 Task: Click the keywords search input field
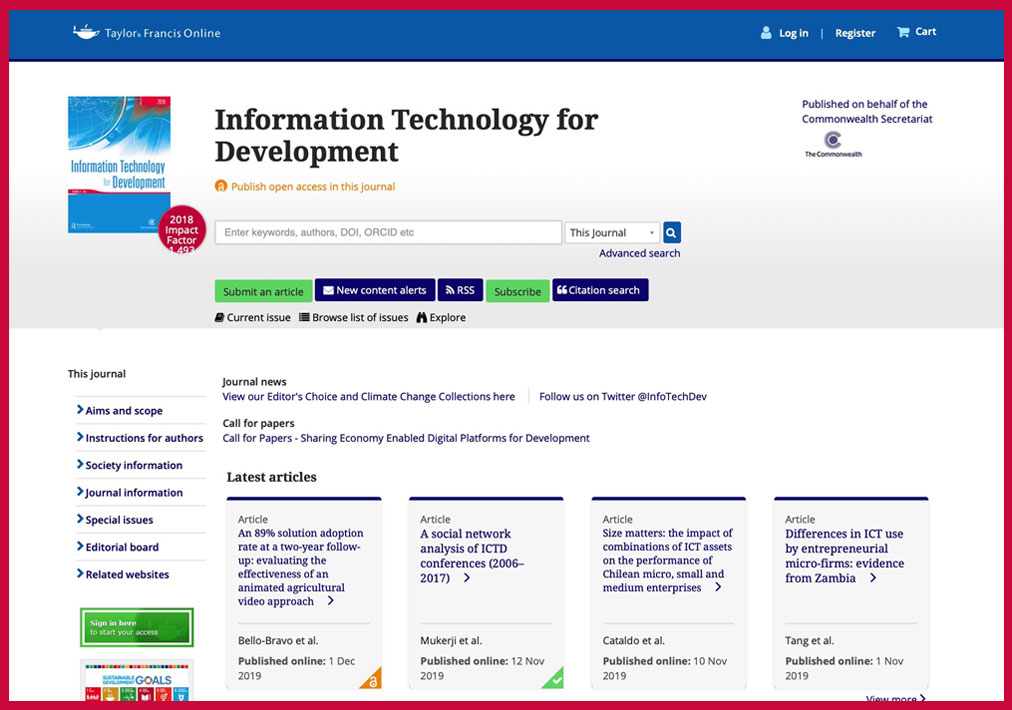pos(388,232)
